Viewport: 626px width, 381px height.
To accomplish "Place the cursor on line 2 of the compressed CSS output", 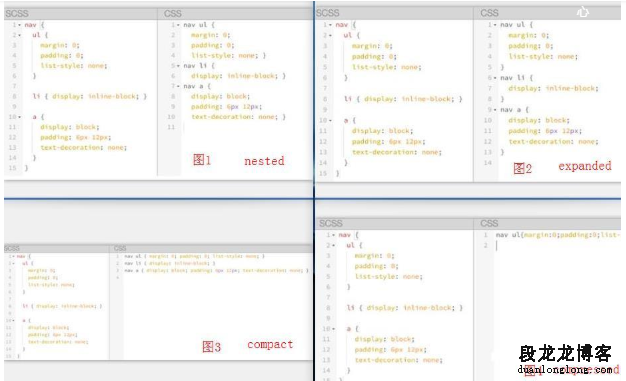I will point(558,245).
